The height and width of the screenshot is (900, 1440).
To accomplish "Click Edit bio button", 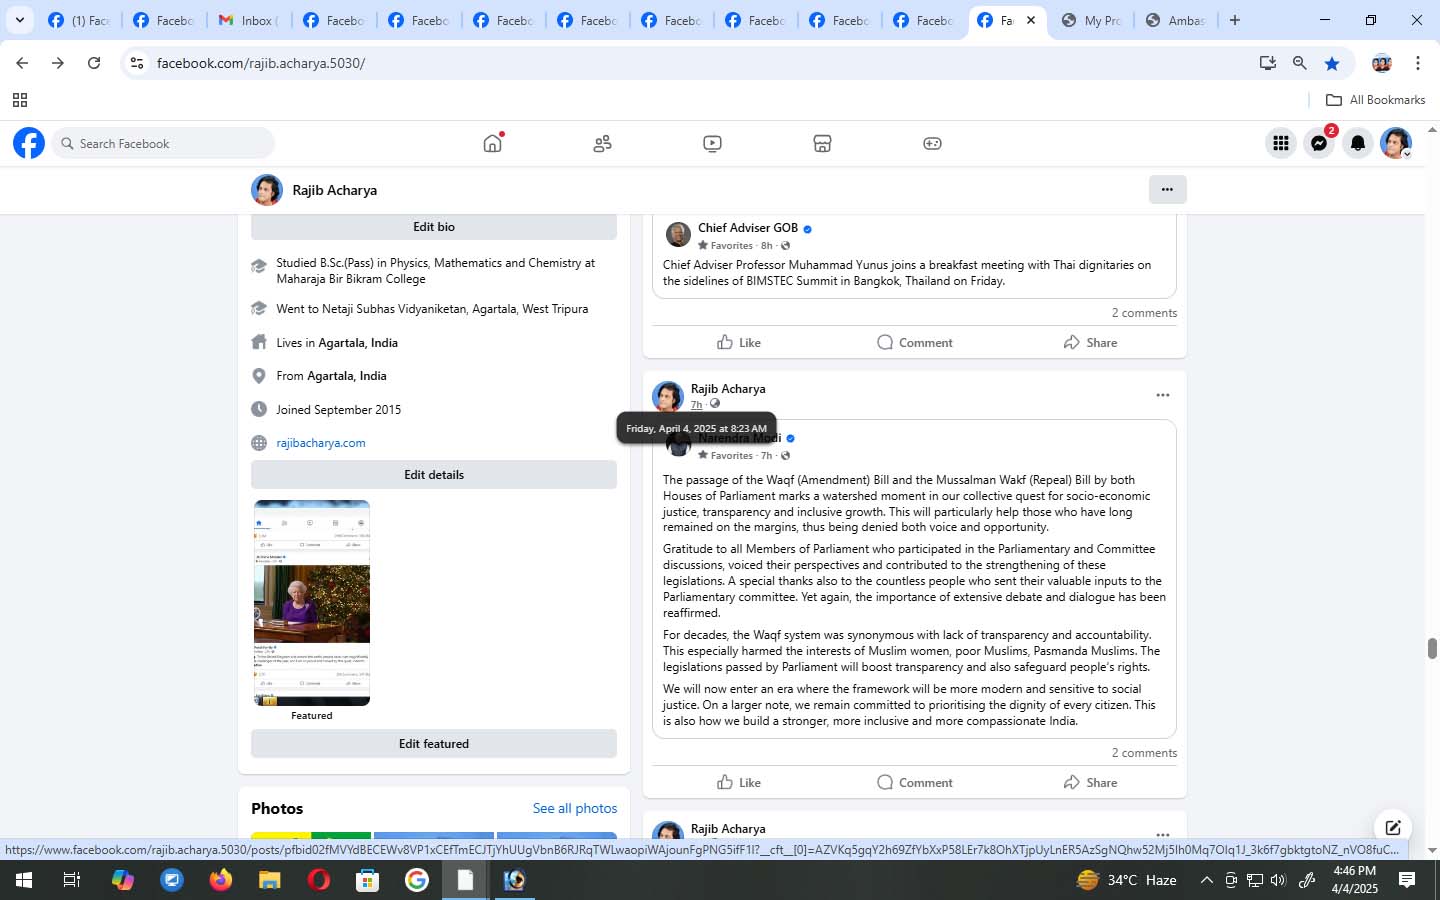I will coord(434,227).
